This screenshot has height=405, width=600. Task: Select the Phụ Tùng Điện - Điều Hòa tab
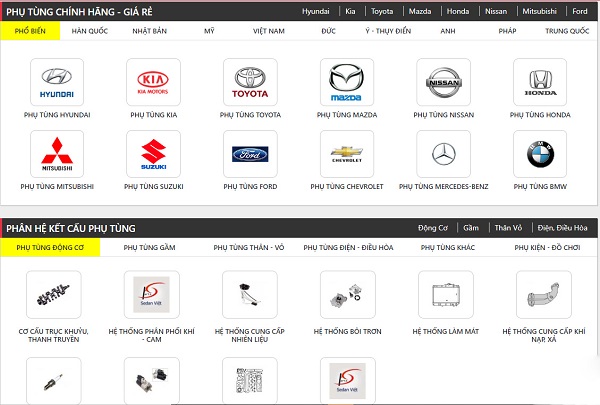[x=348, y=247]
